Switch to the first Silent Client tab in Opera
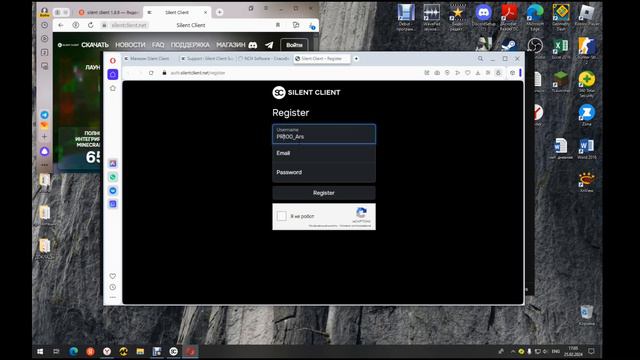The image size is (640, 360). pos(150,59)
